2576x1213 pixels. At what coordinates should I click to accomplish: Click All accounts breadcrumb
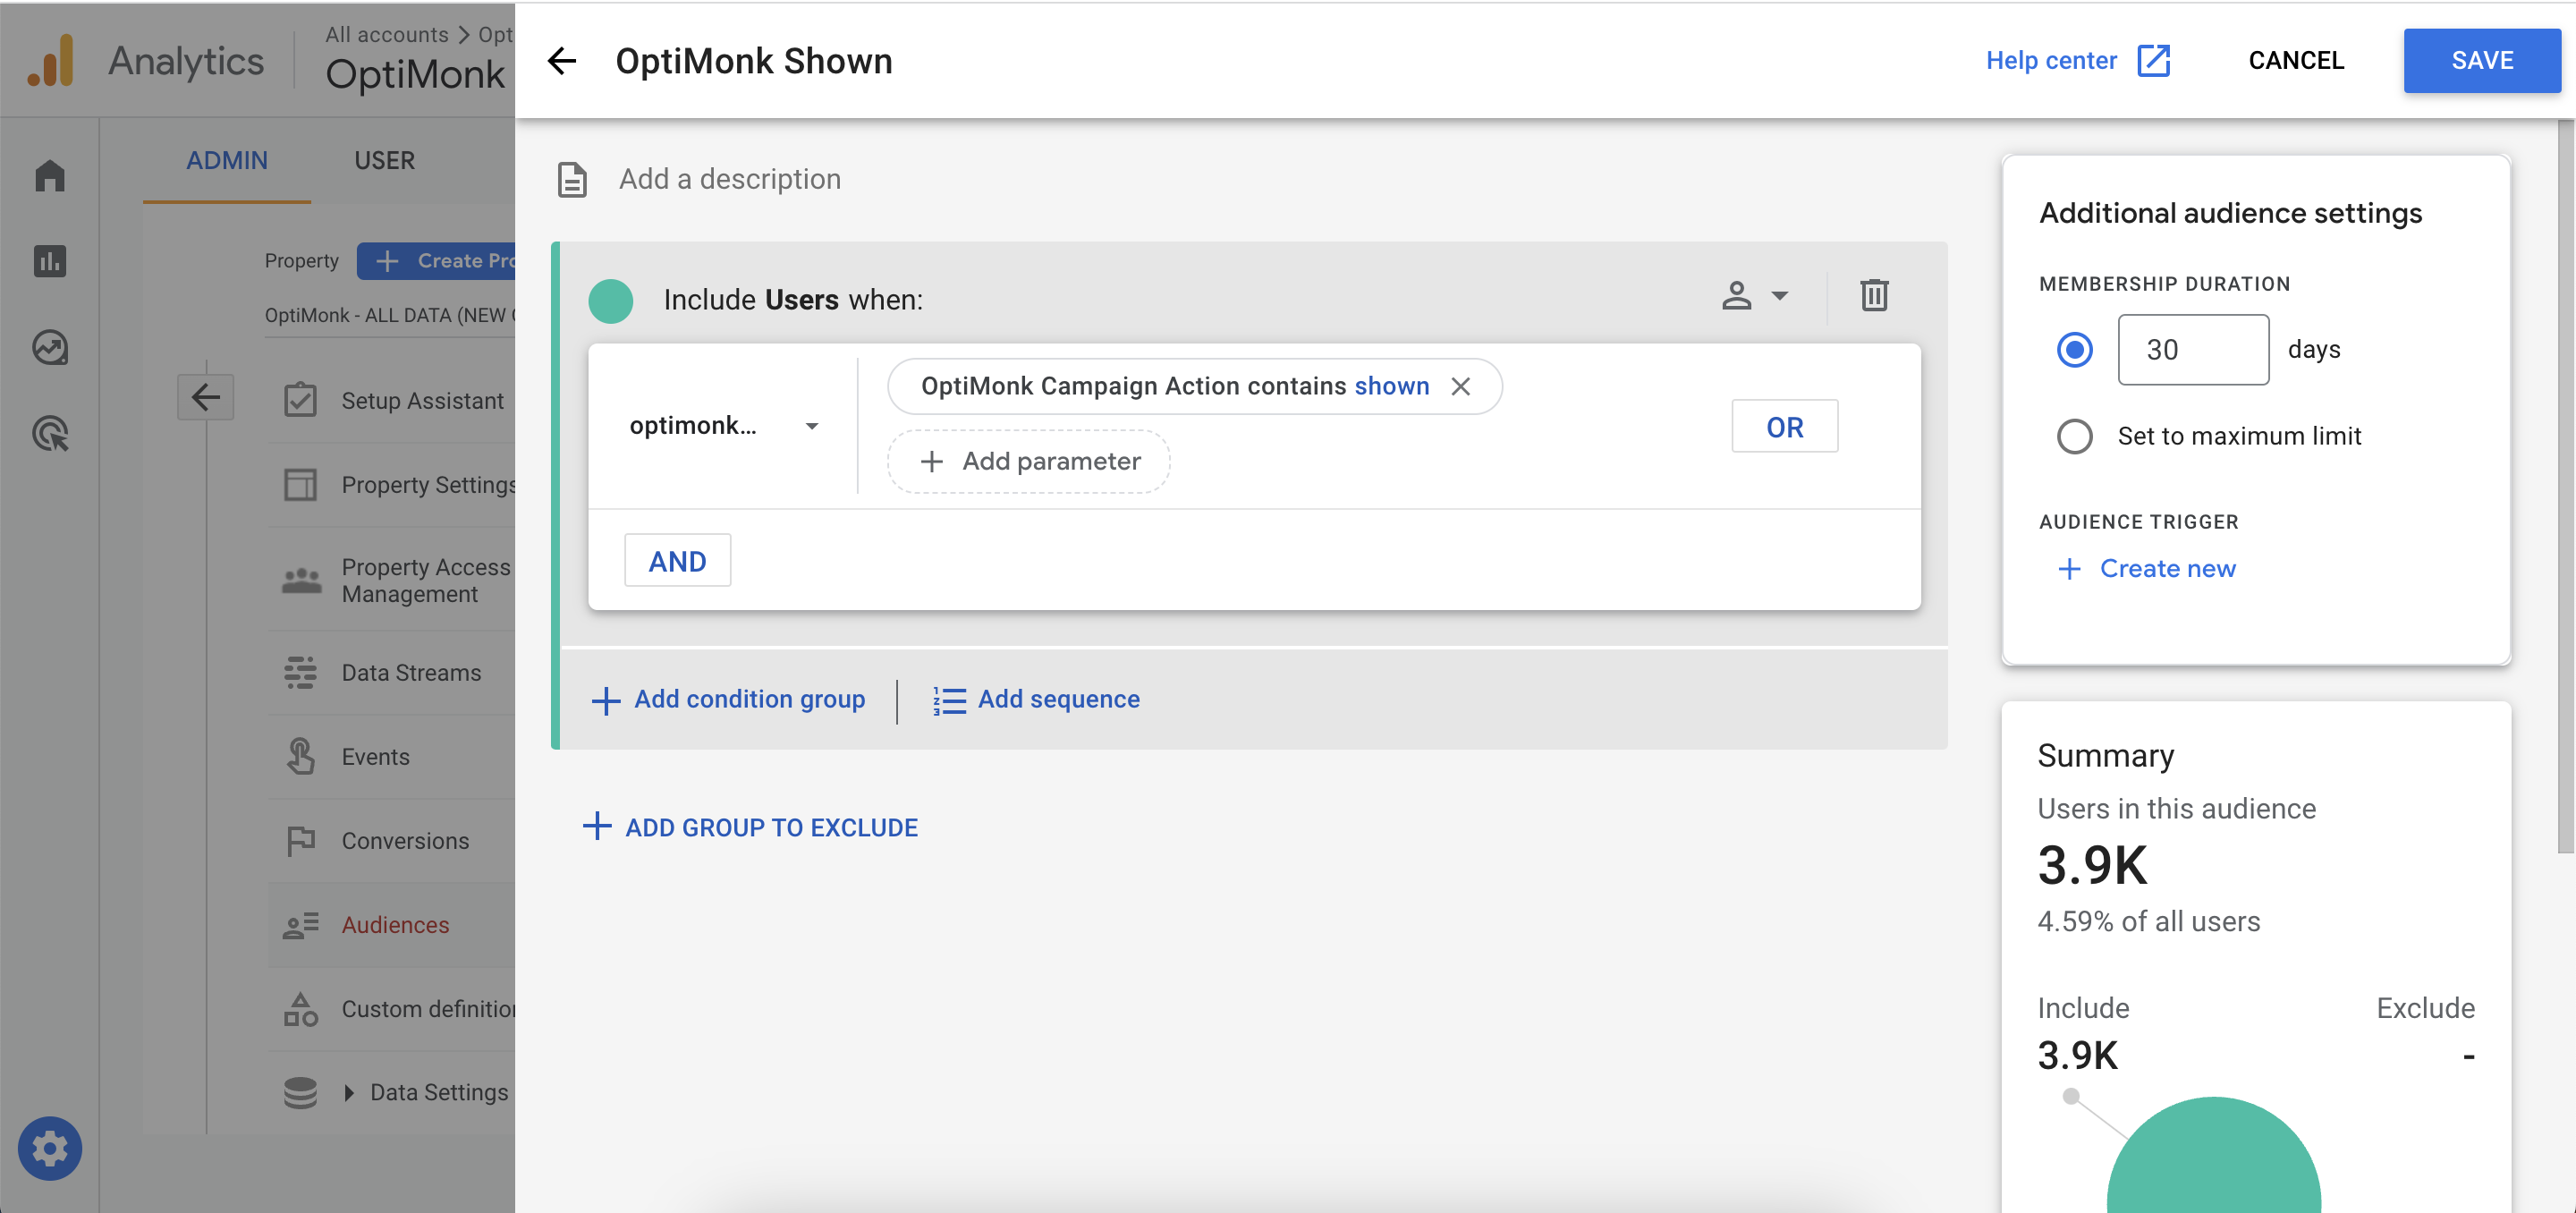(387, 35)
